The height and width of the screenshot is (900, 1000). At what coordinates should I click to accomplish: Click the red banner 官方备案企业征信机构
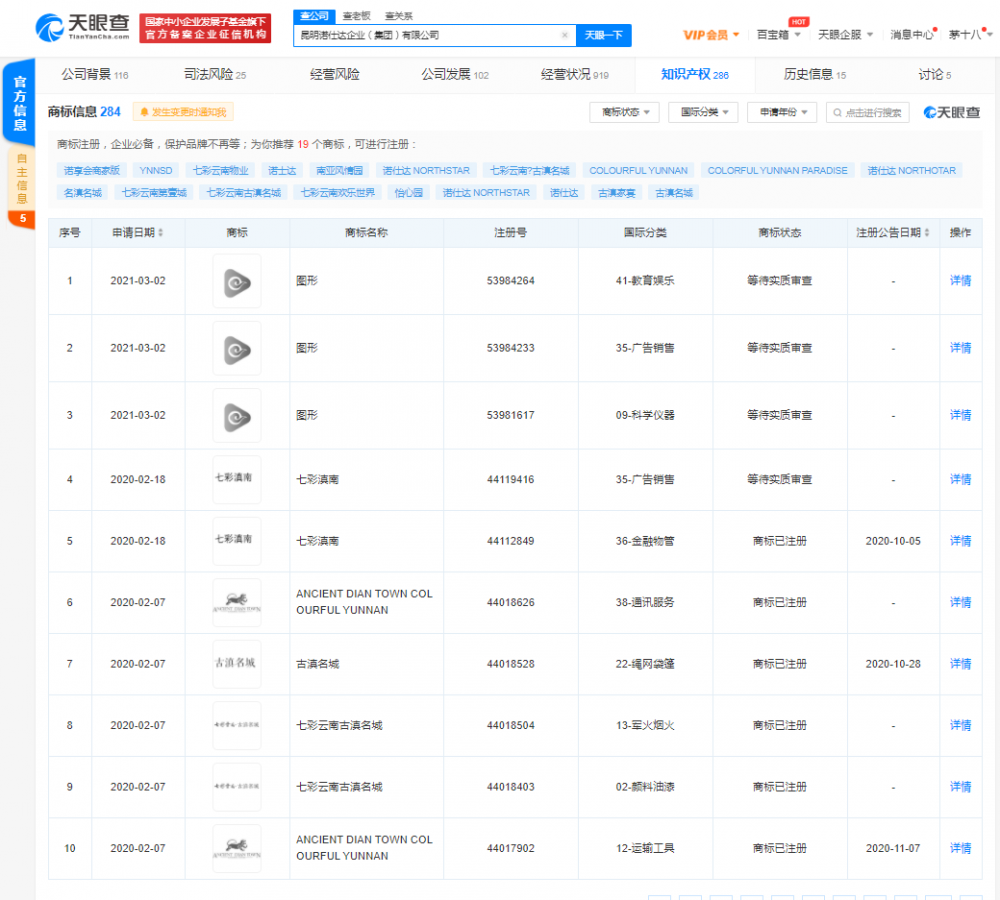pos(205,29)
